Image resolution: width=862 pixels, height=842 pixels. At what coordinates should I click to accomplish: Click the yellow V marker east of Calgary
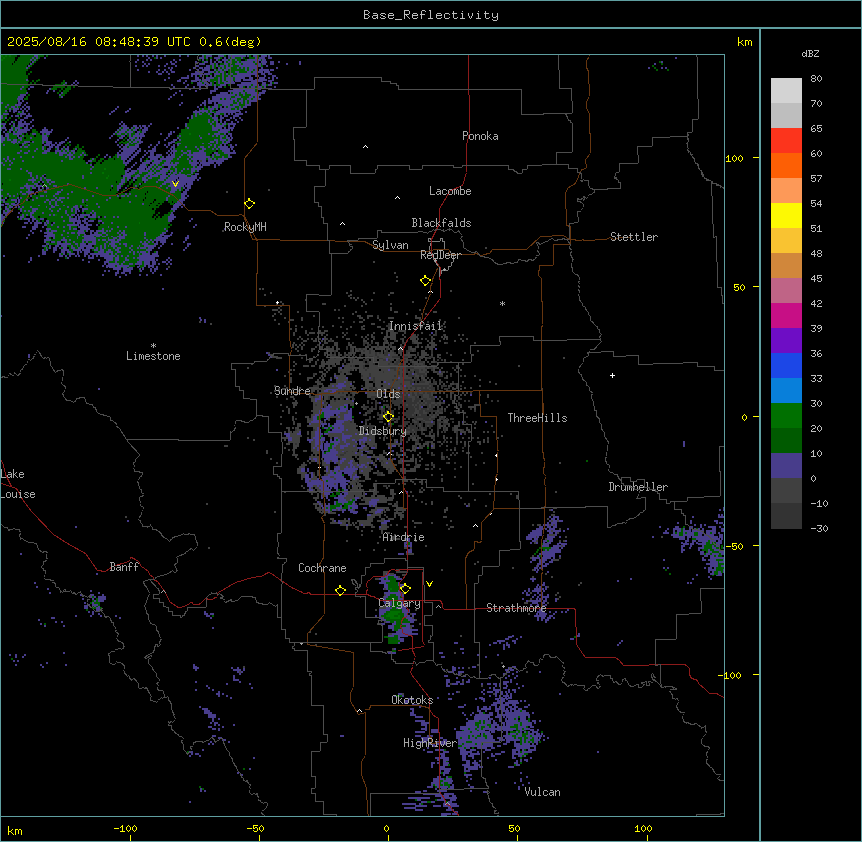tap(429, 584)
